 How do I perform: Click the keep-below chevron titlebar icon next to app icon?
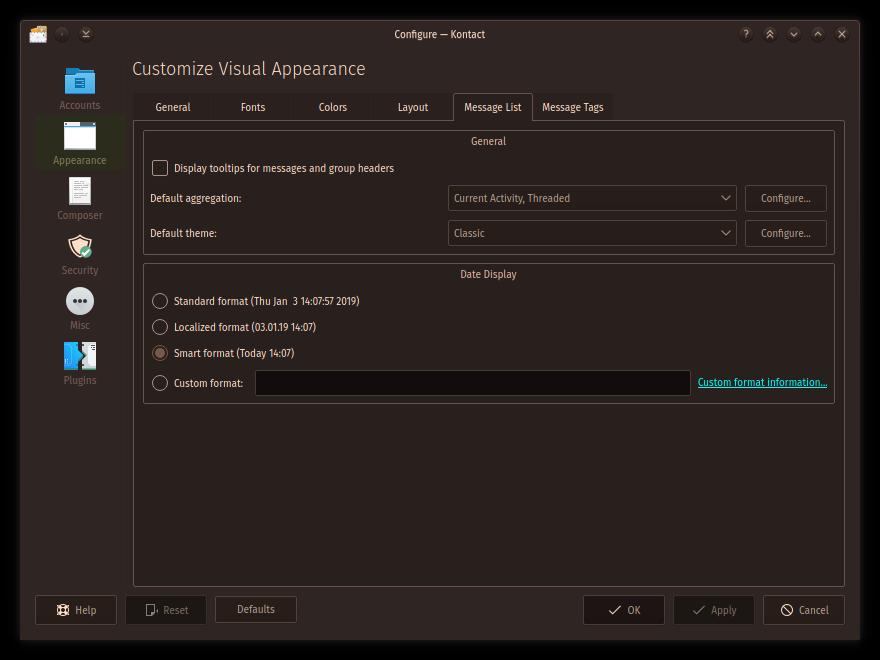point(85,34)
